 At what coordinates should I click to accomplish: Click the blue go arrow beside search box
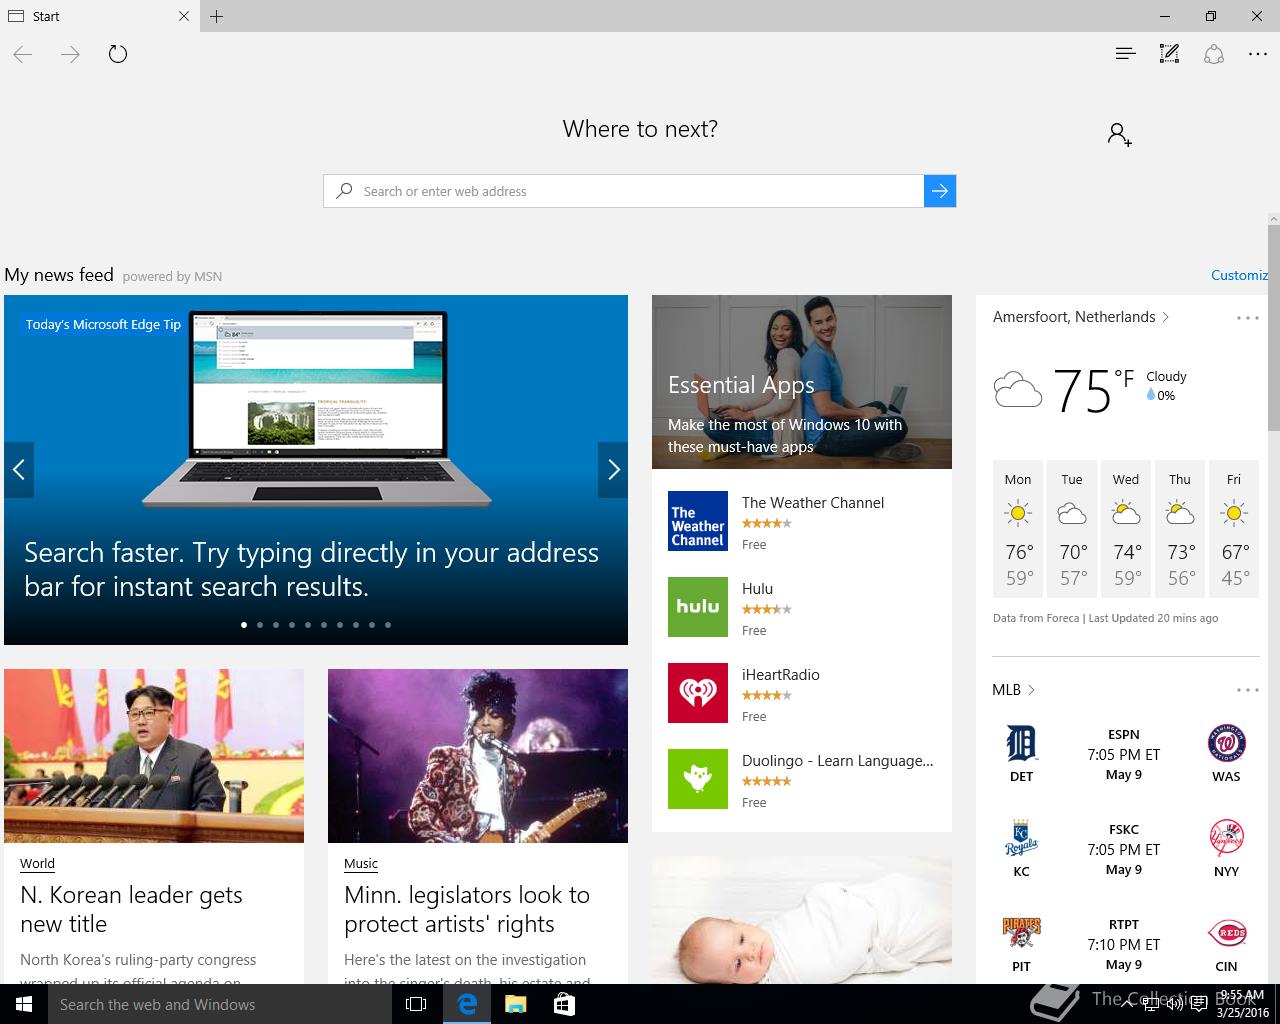[940, 191]
